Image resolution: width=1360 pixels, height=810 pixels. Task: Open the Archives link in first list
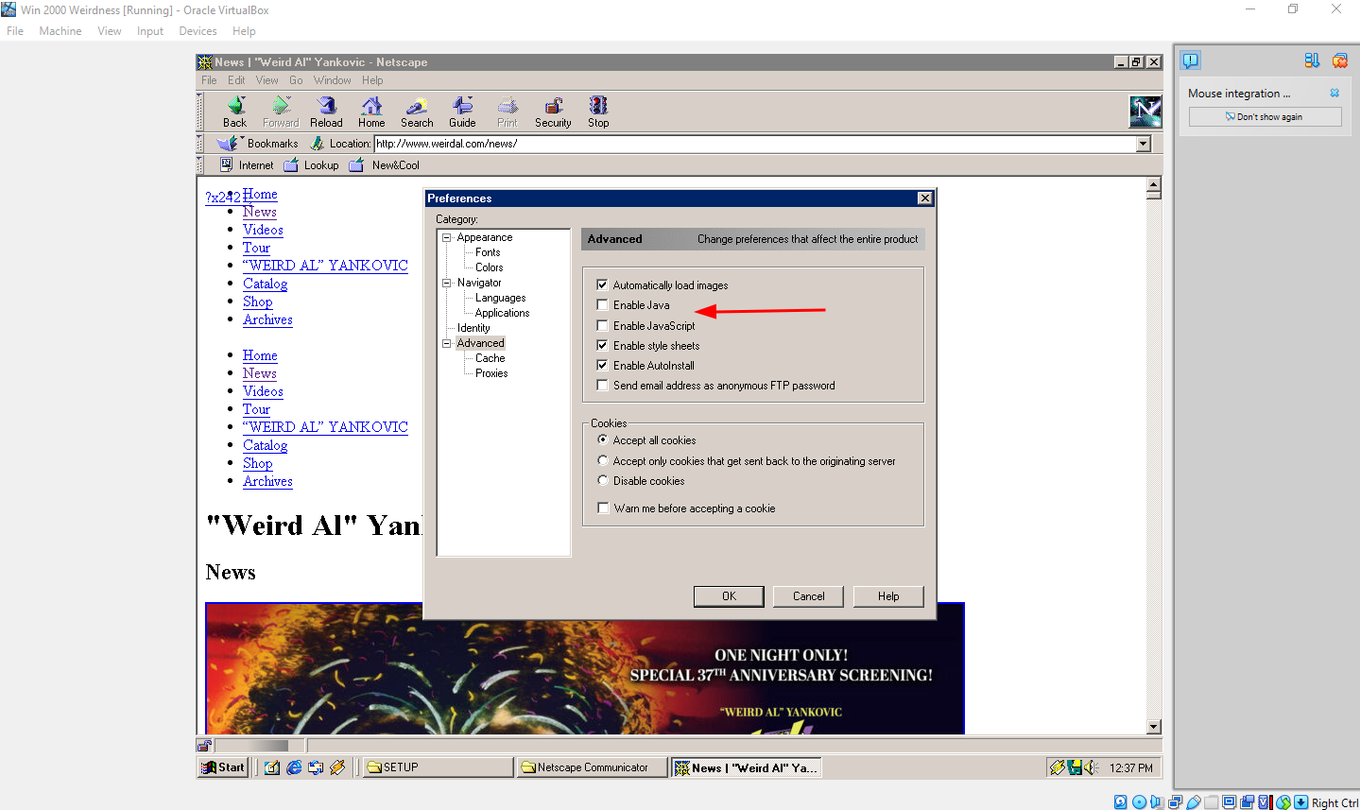tap(268, 319)
